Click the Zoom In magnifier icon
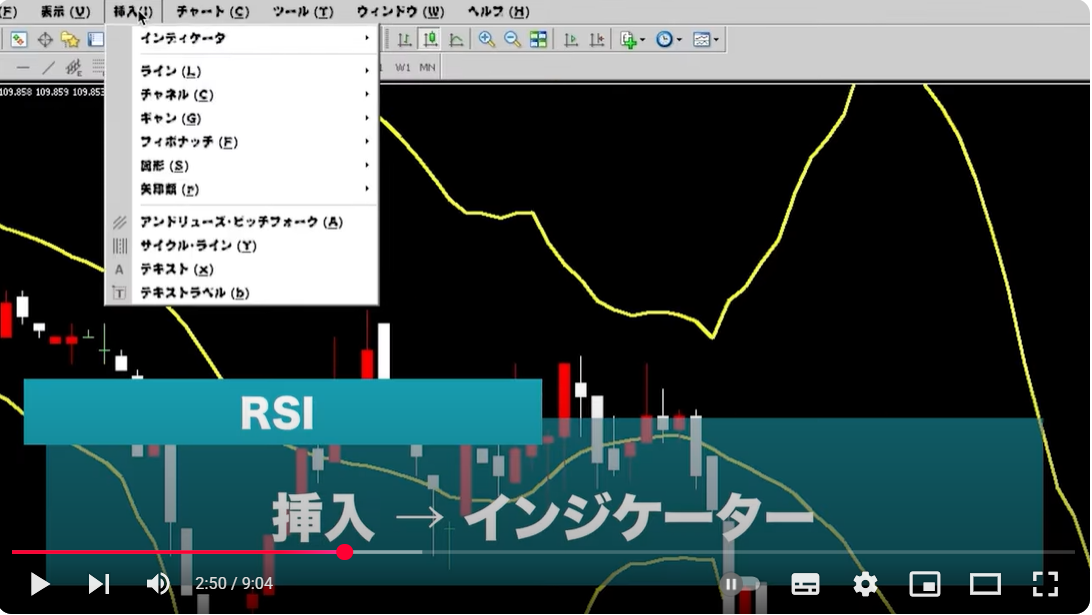The width and height of the screenshot is (1092, 615). tap(487, 40)
